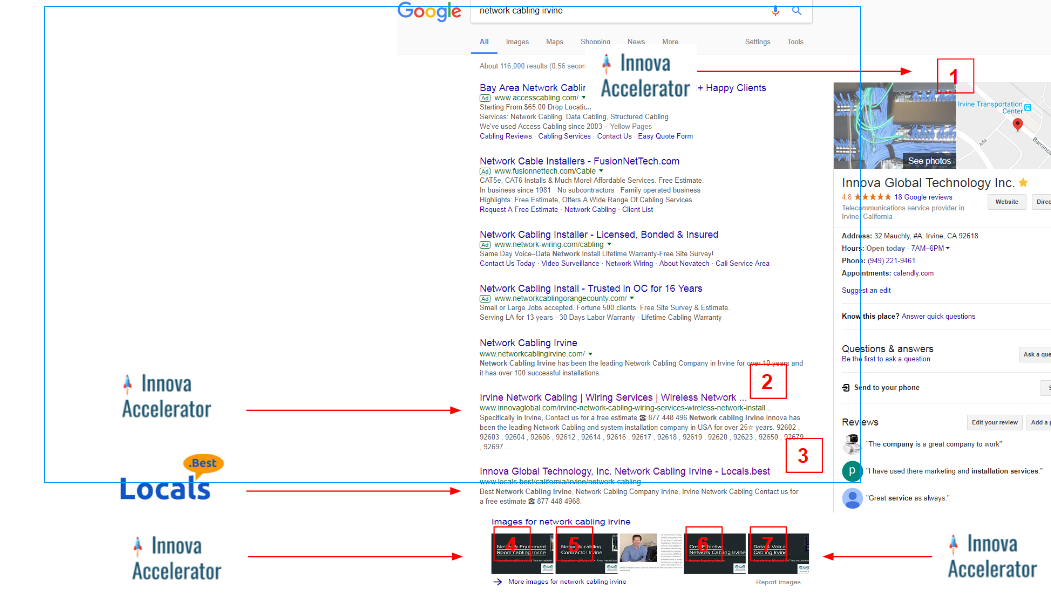This screenshot has height=594, width=1051.
Task: Click the Website button in the knowledge panel
Action: [1006, 202]
